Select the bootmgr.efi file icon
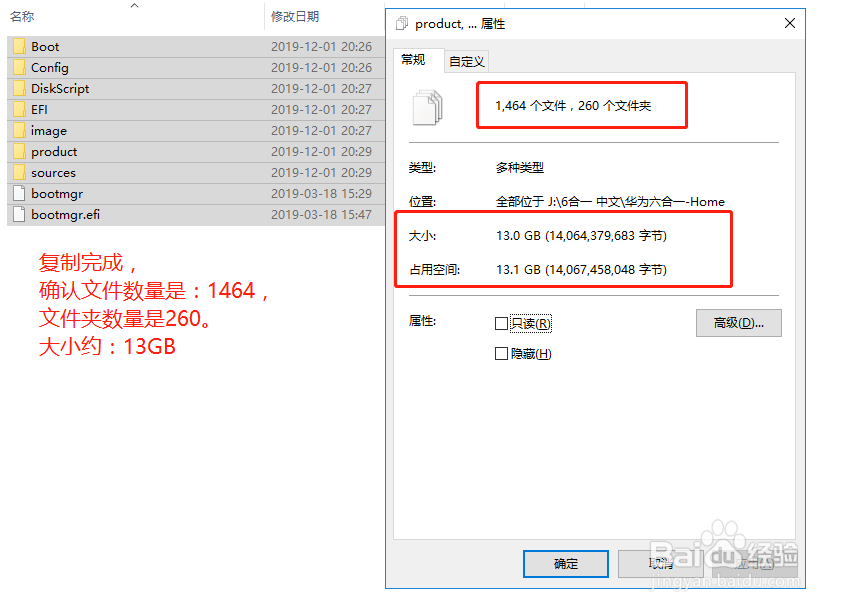Screen dimensions: 847x610 pos(19,214)
